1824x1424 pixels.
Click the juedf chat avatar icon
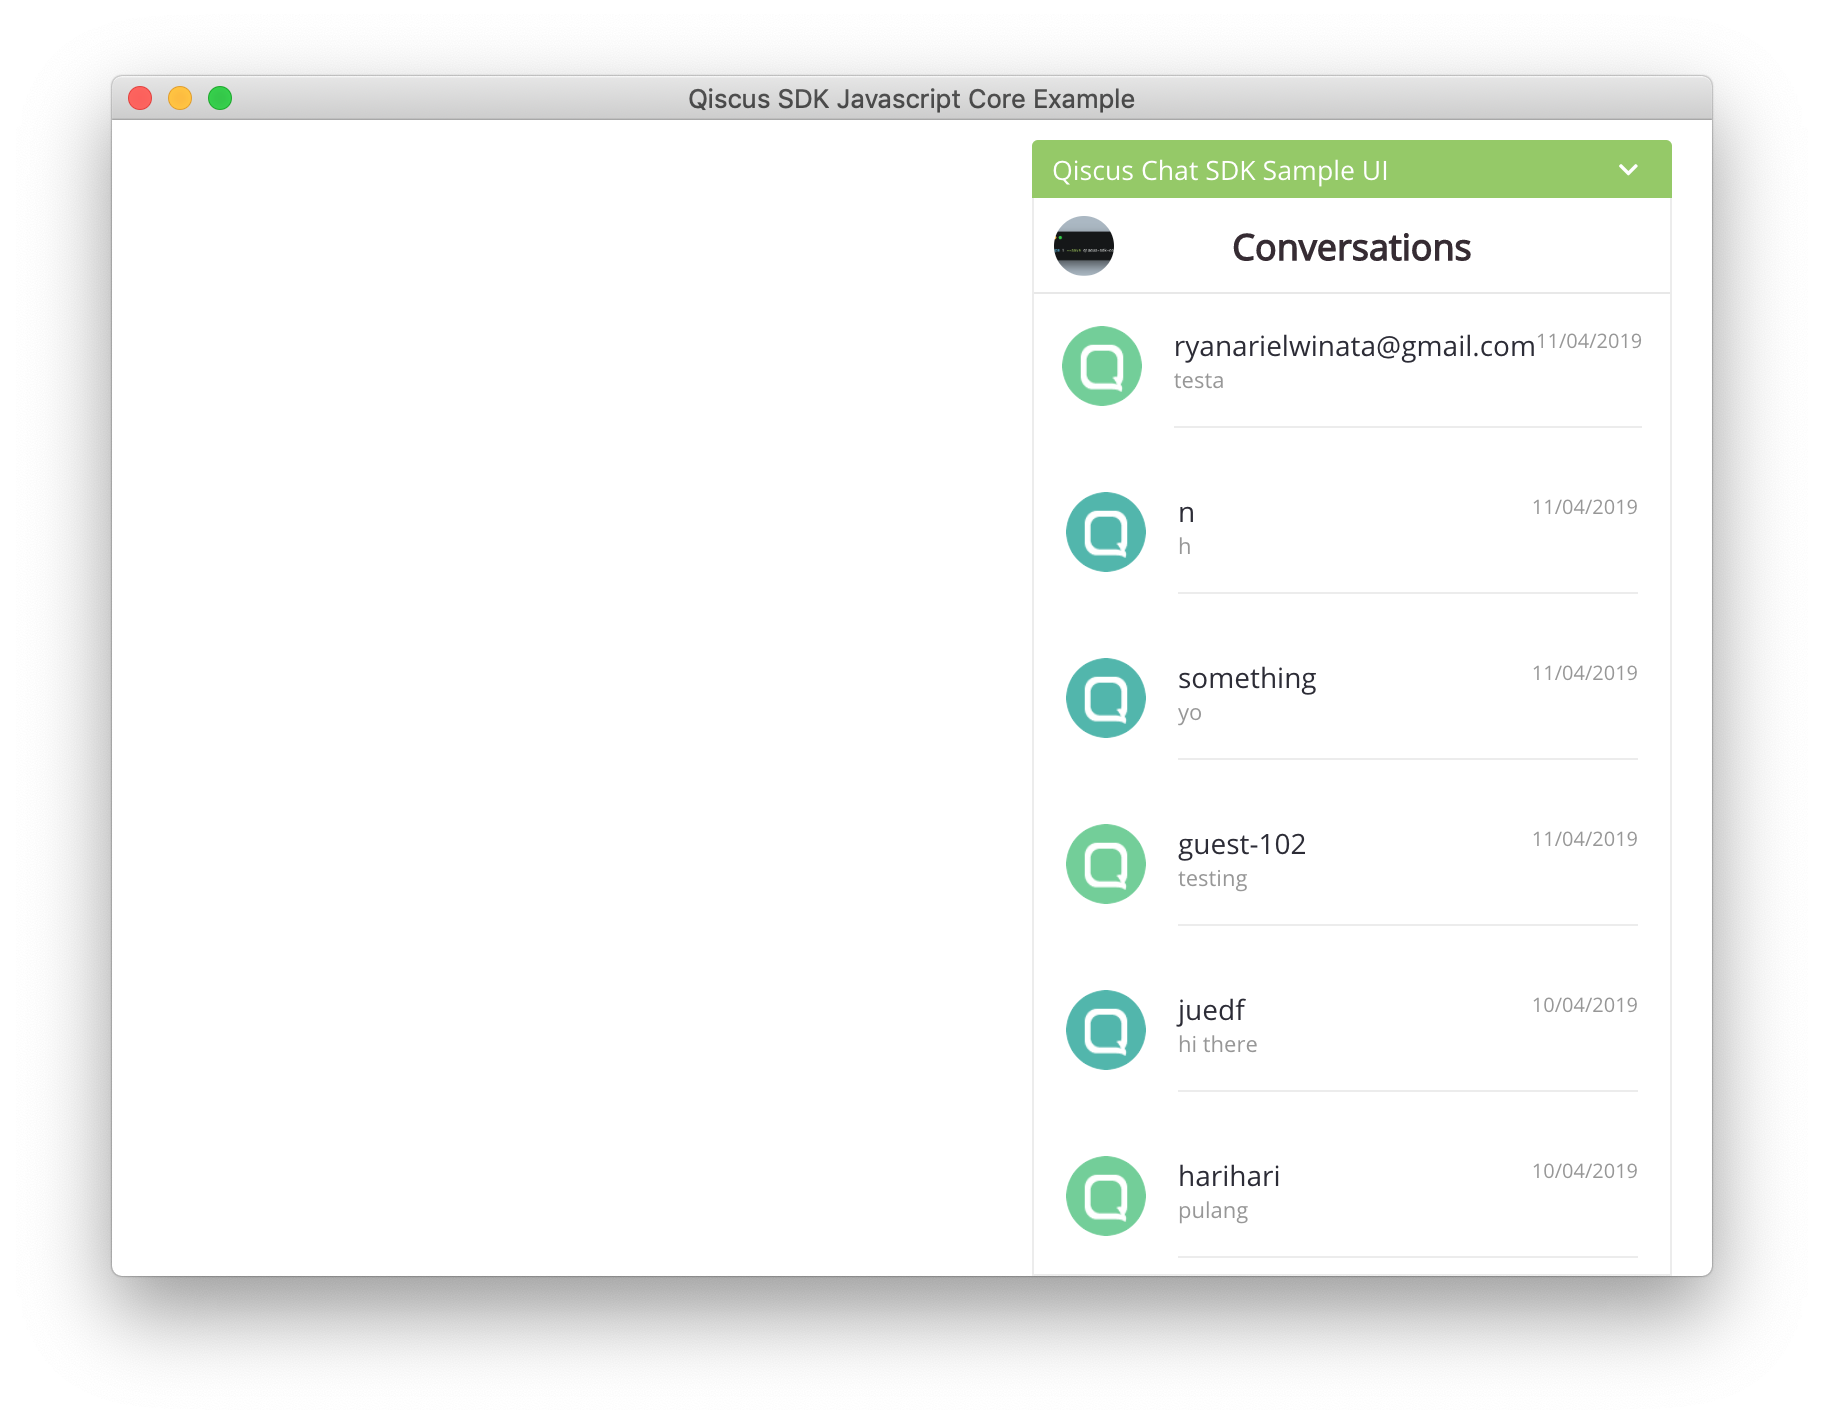[1106, 1030]
